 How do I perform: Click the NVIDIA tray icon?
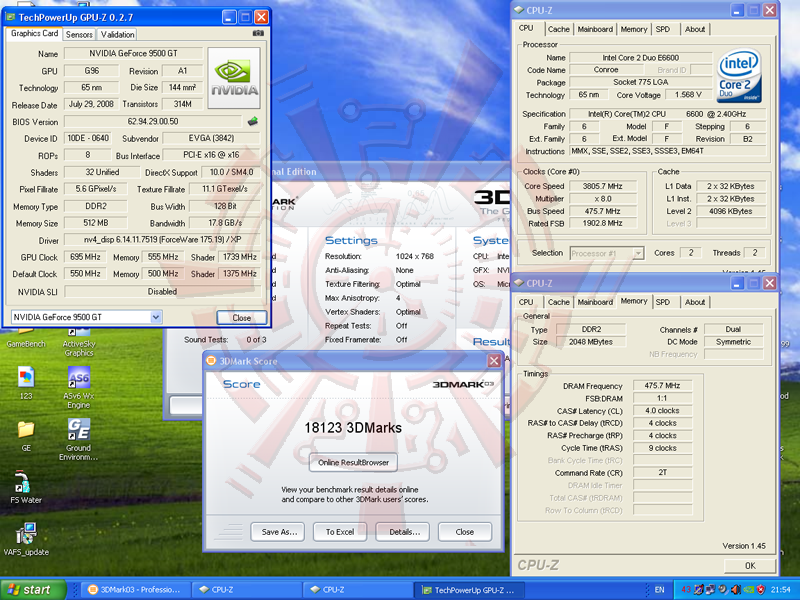[748, 590]
